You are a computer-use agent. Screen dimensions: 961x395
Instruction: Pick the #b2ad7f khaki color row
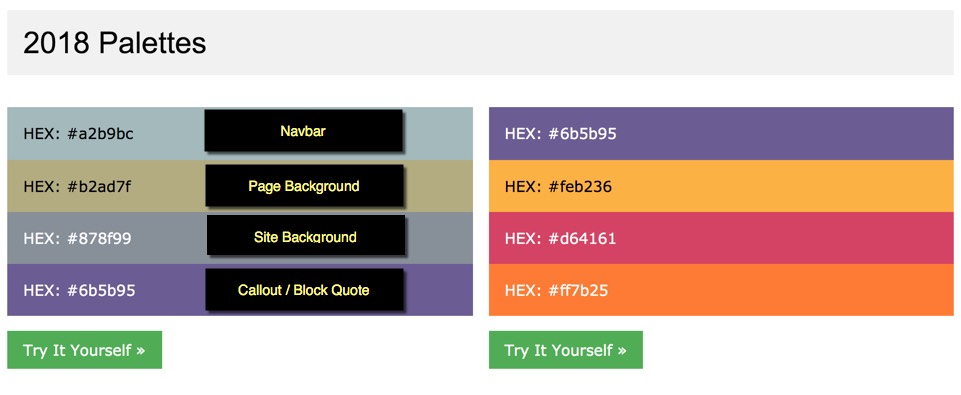240,186
